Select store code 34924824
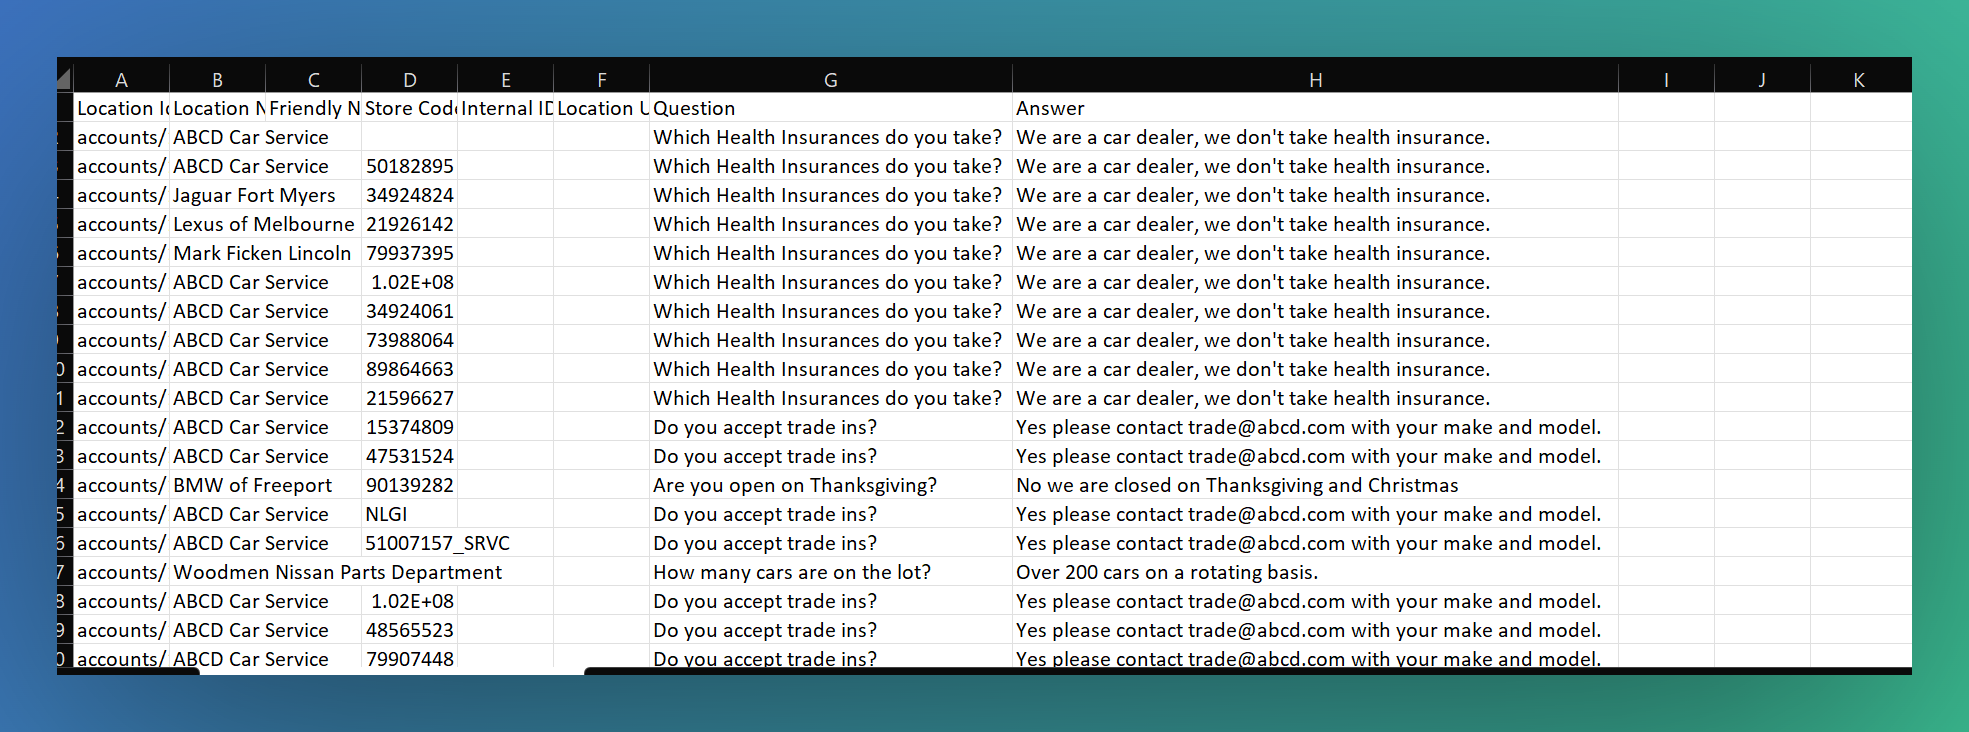The image size is (1969, 732). pyautogui.click(x=409, y=195)
